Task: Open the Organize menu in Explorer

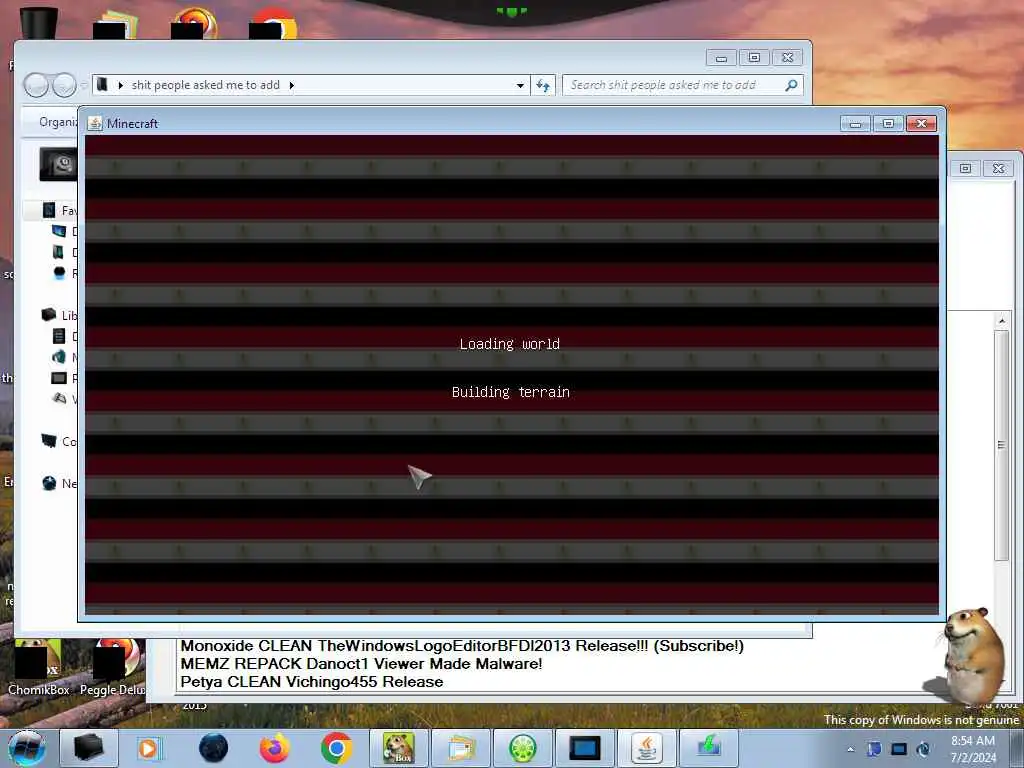Action: [x=57, y=122]
